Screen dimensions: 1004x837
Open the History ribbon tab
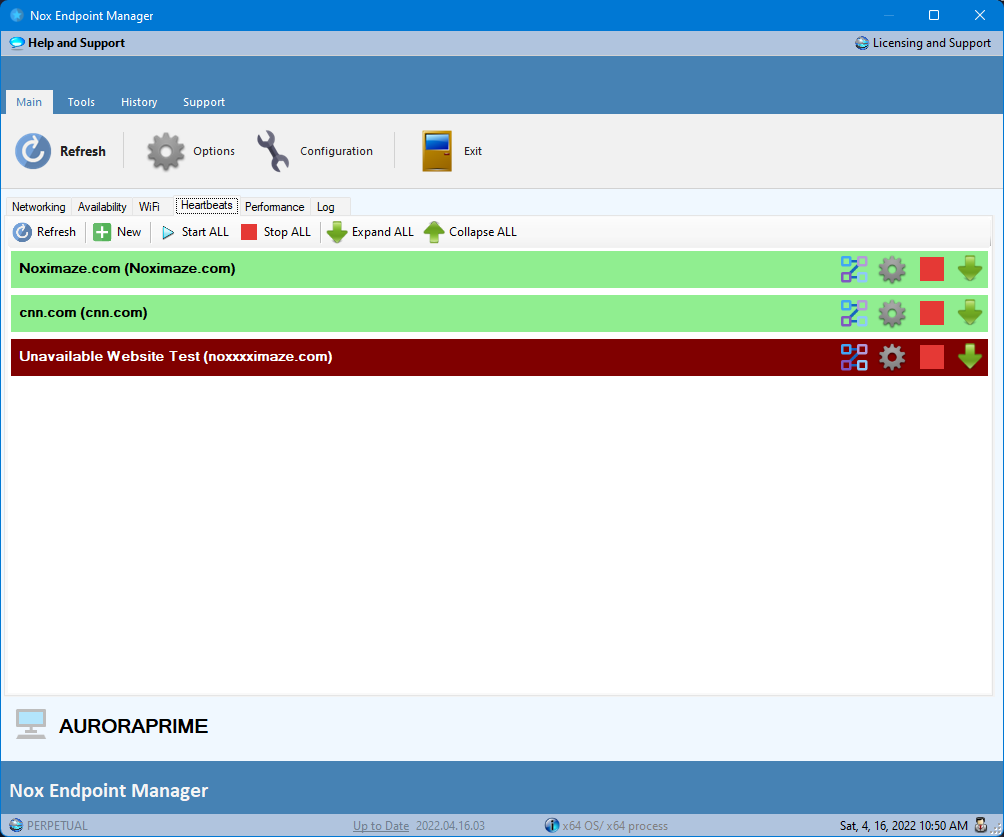click(139, 102)
